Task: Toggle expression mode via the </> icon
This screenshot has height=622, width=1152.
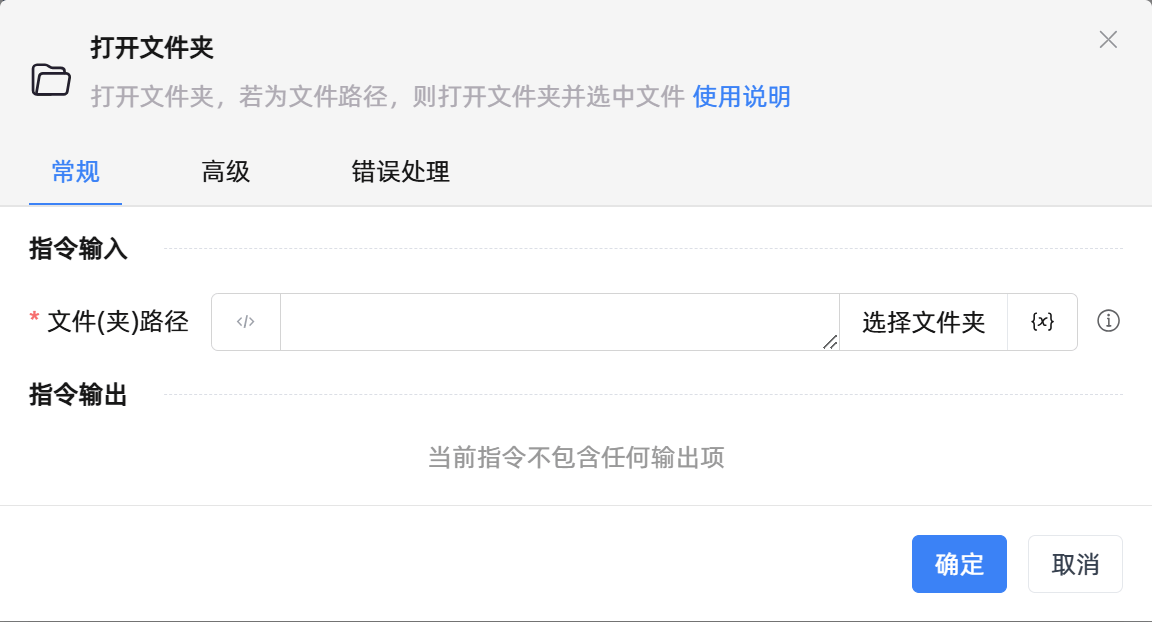Action: 245,321
